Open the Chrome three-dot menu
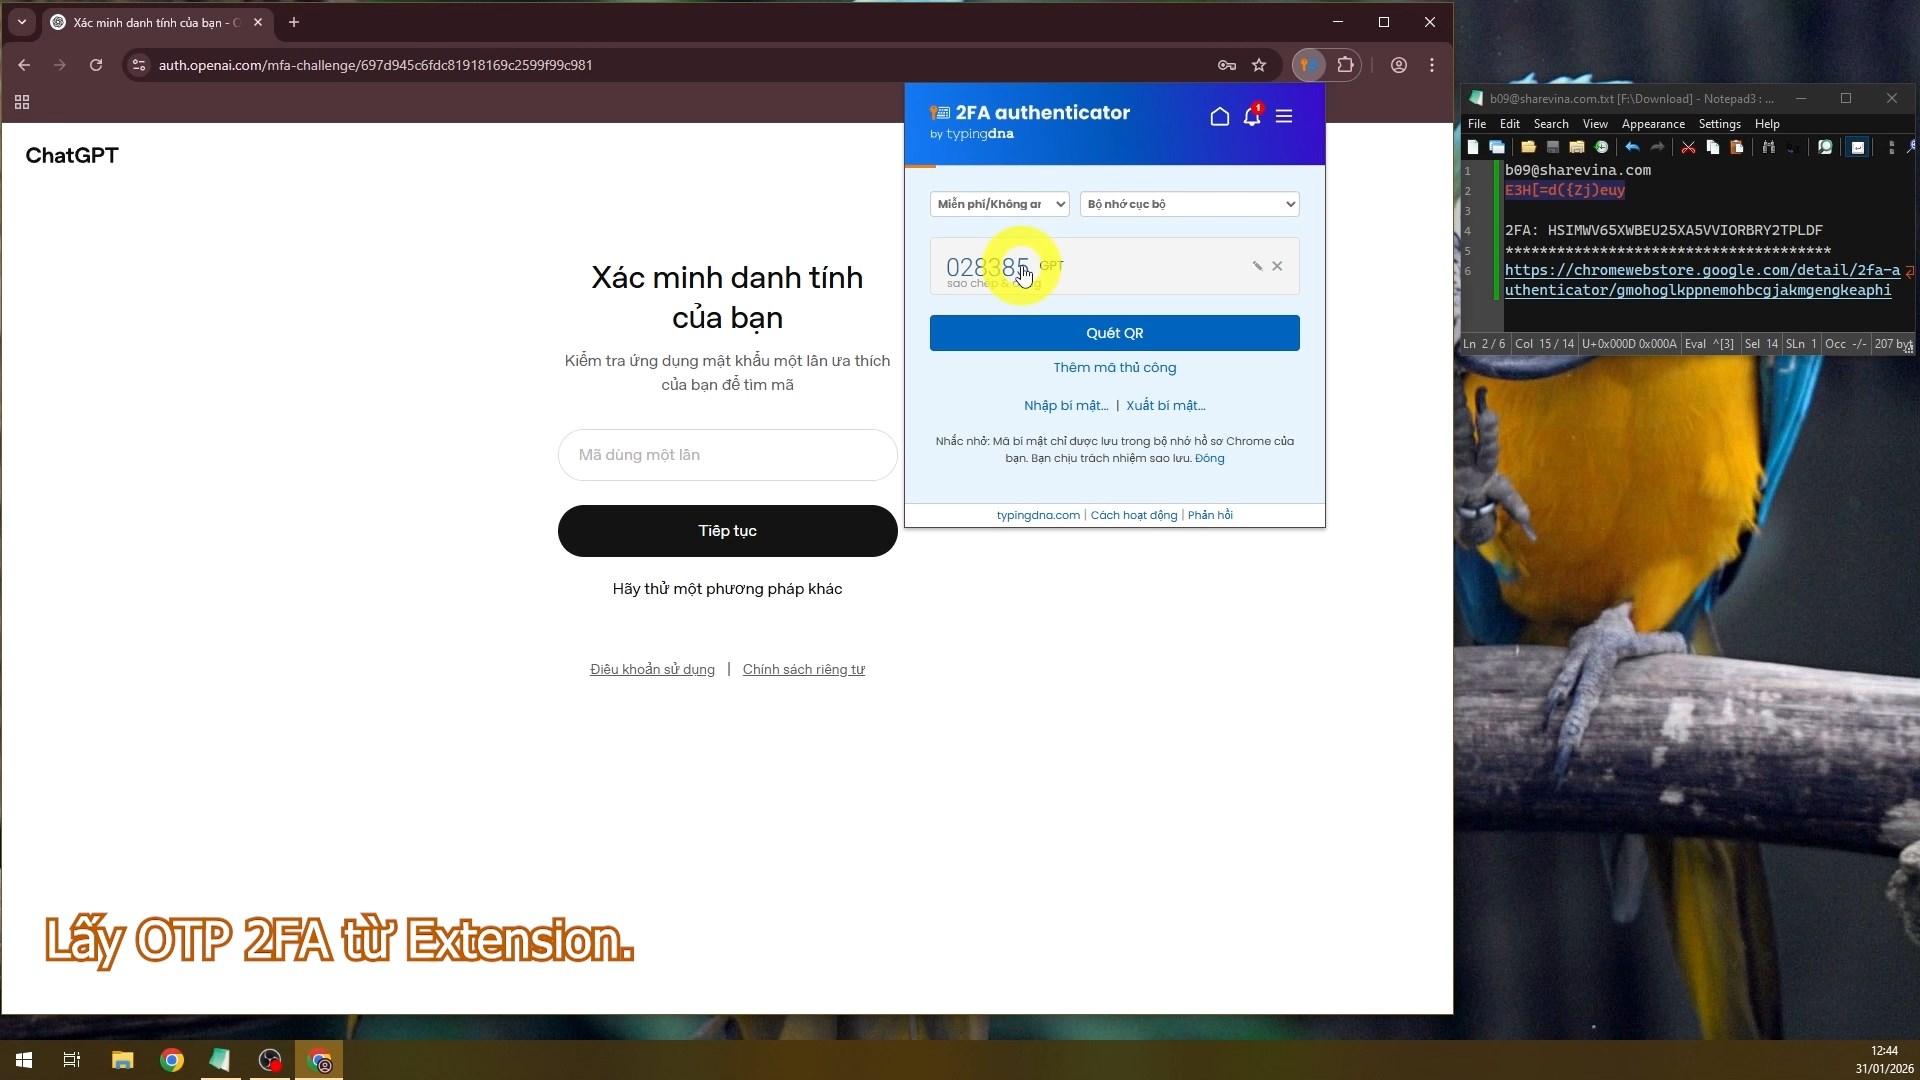 pos(1432,65)
